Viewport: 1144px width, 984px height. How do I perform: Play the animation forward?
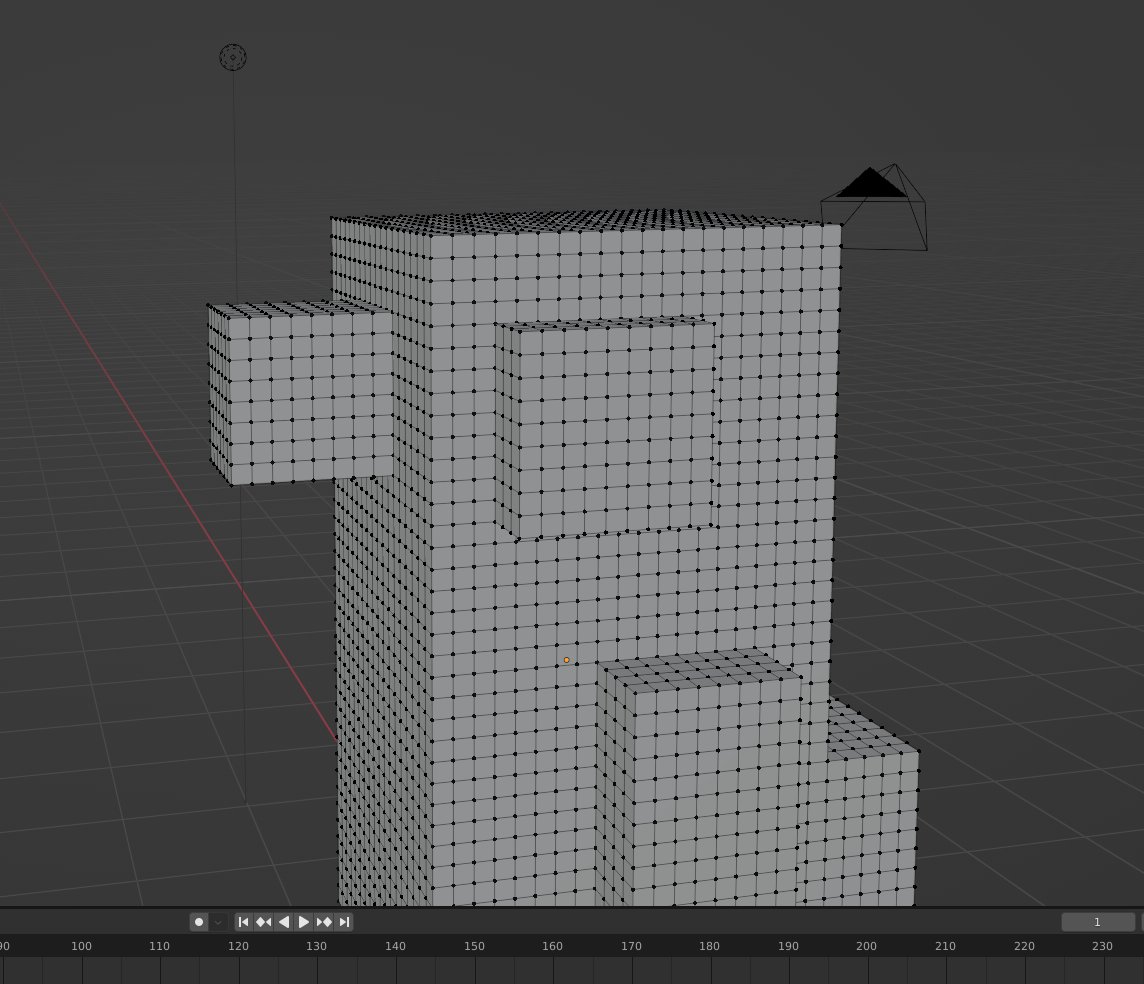(x=304, y=922)
